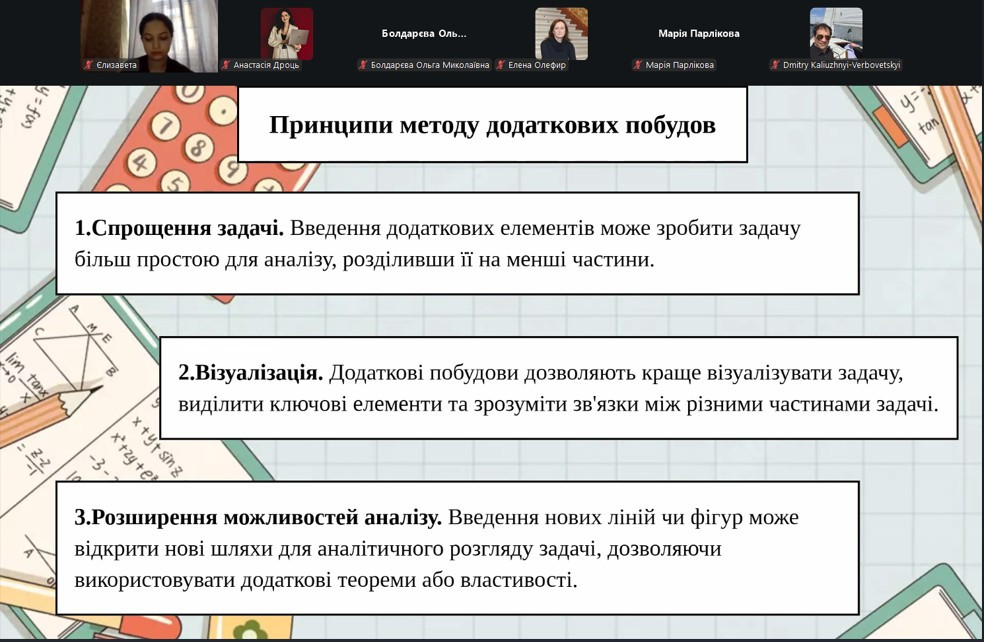984x642 pixels.
Task: Select the Болдарєва Оль... participant tile
Action: pos(424,36)
